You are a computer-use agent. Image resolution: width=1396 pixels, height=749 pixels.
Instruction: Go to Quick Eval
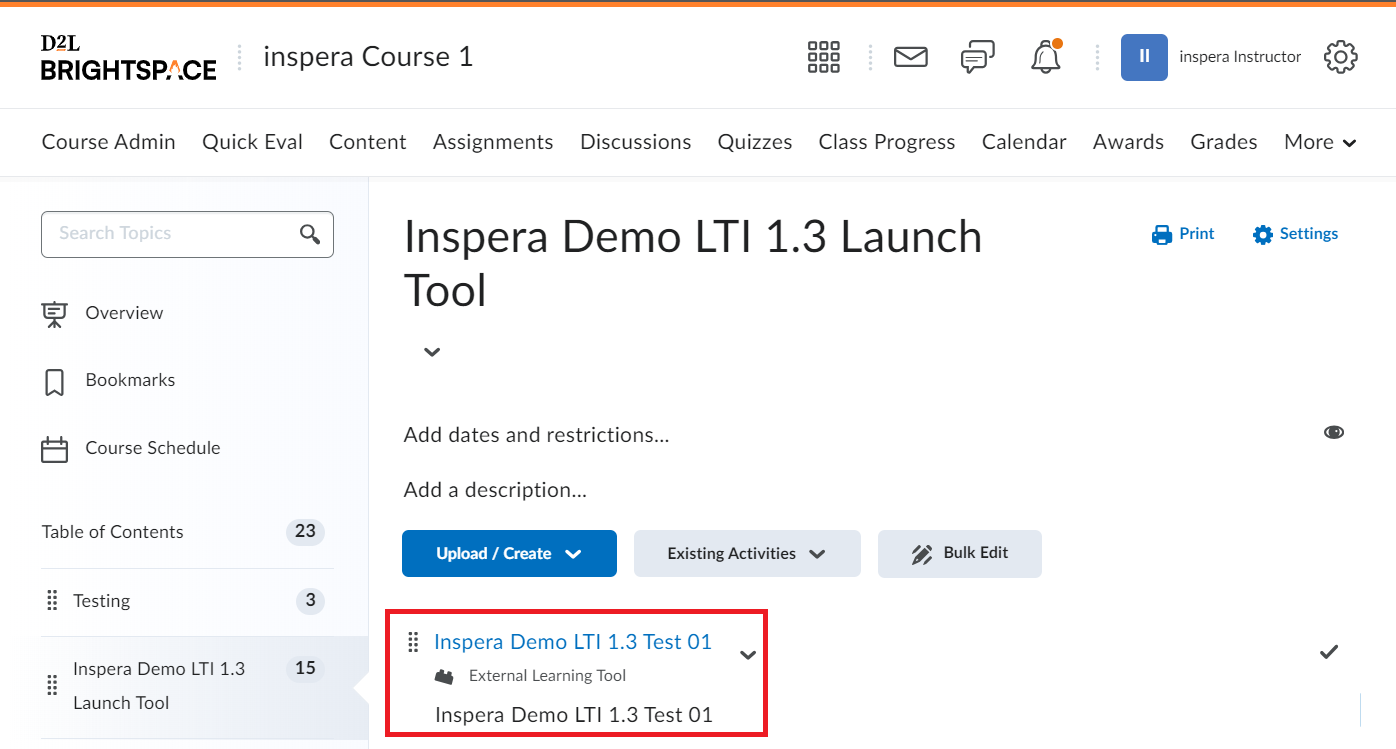pyautogui.click(x=252, y=142)
